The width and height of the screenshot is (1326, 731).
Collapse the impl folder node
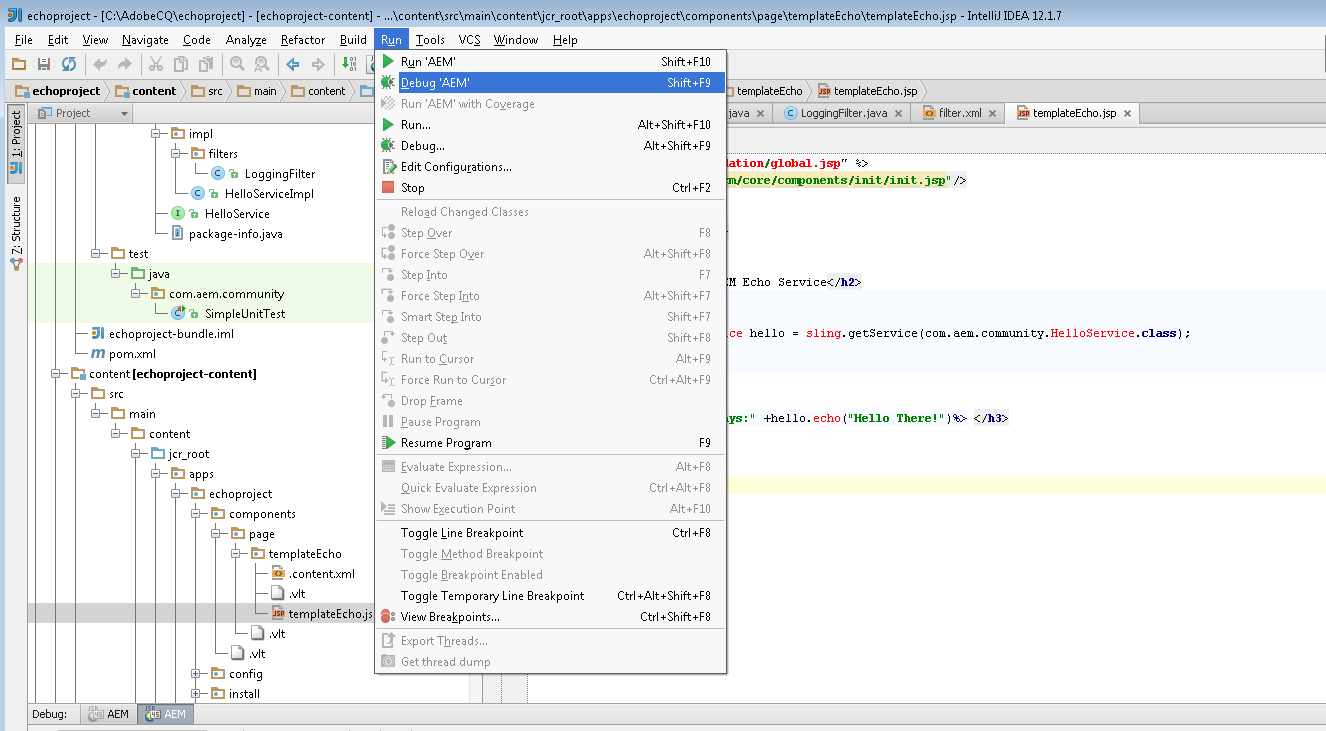(156, 134)
